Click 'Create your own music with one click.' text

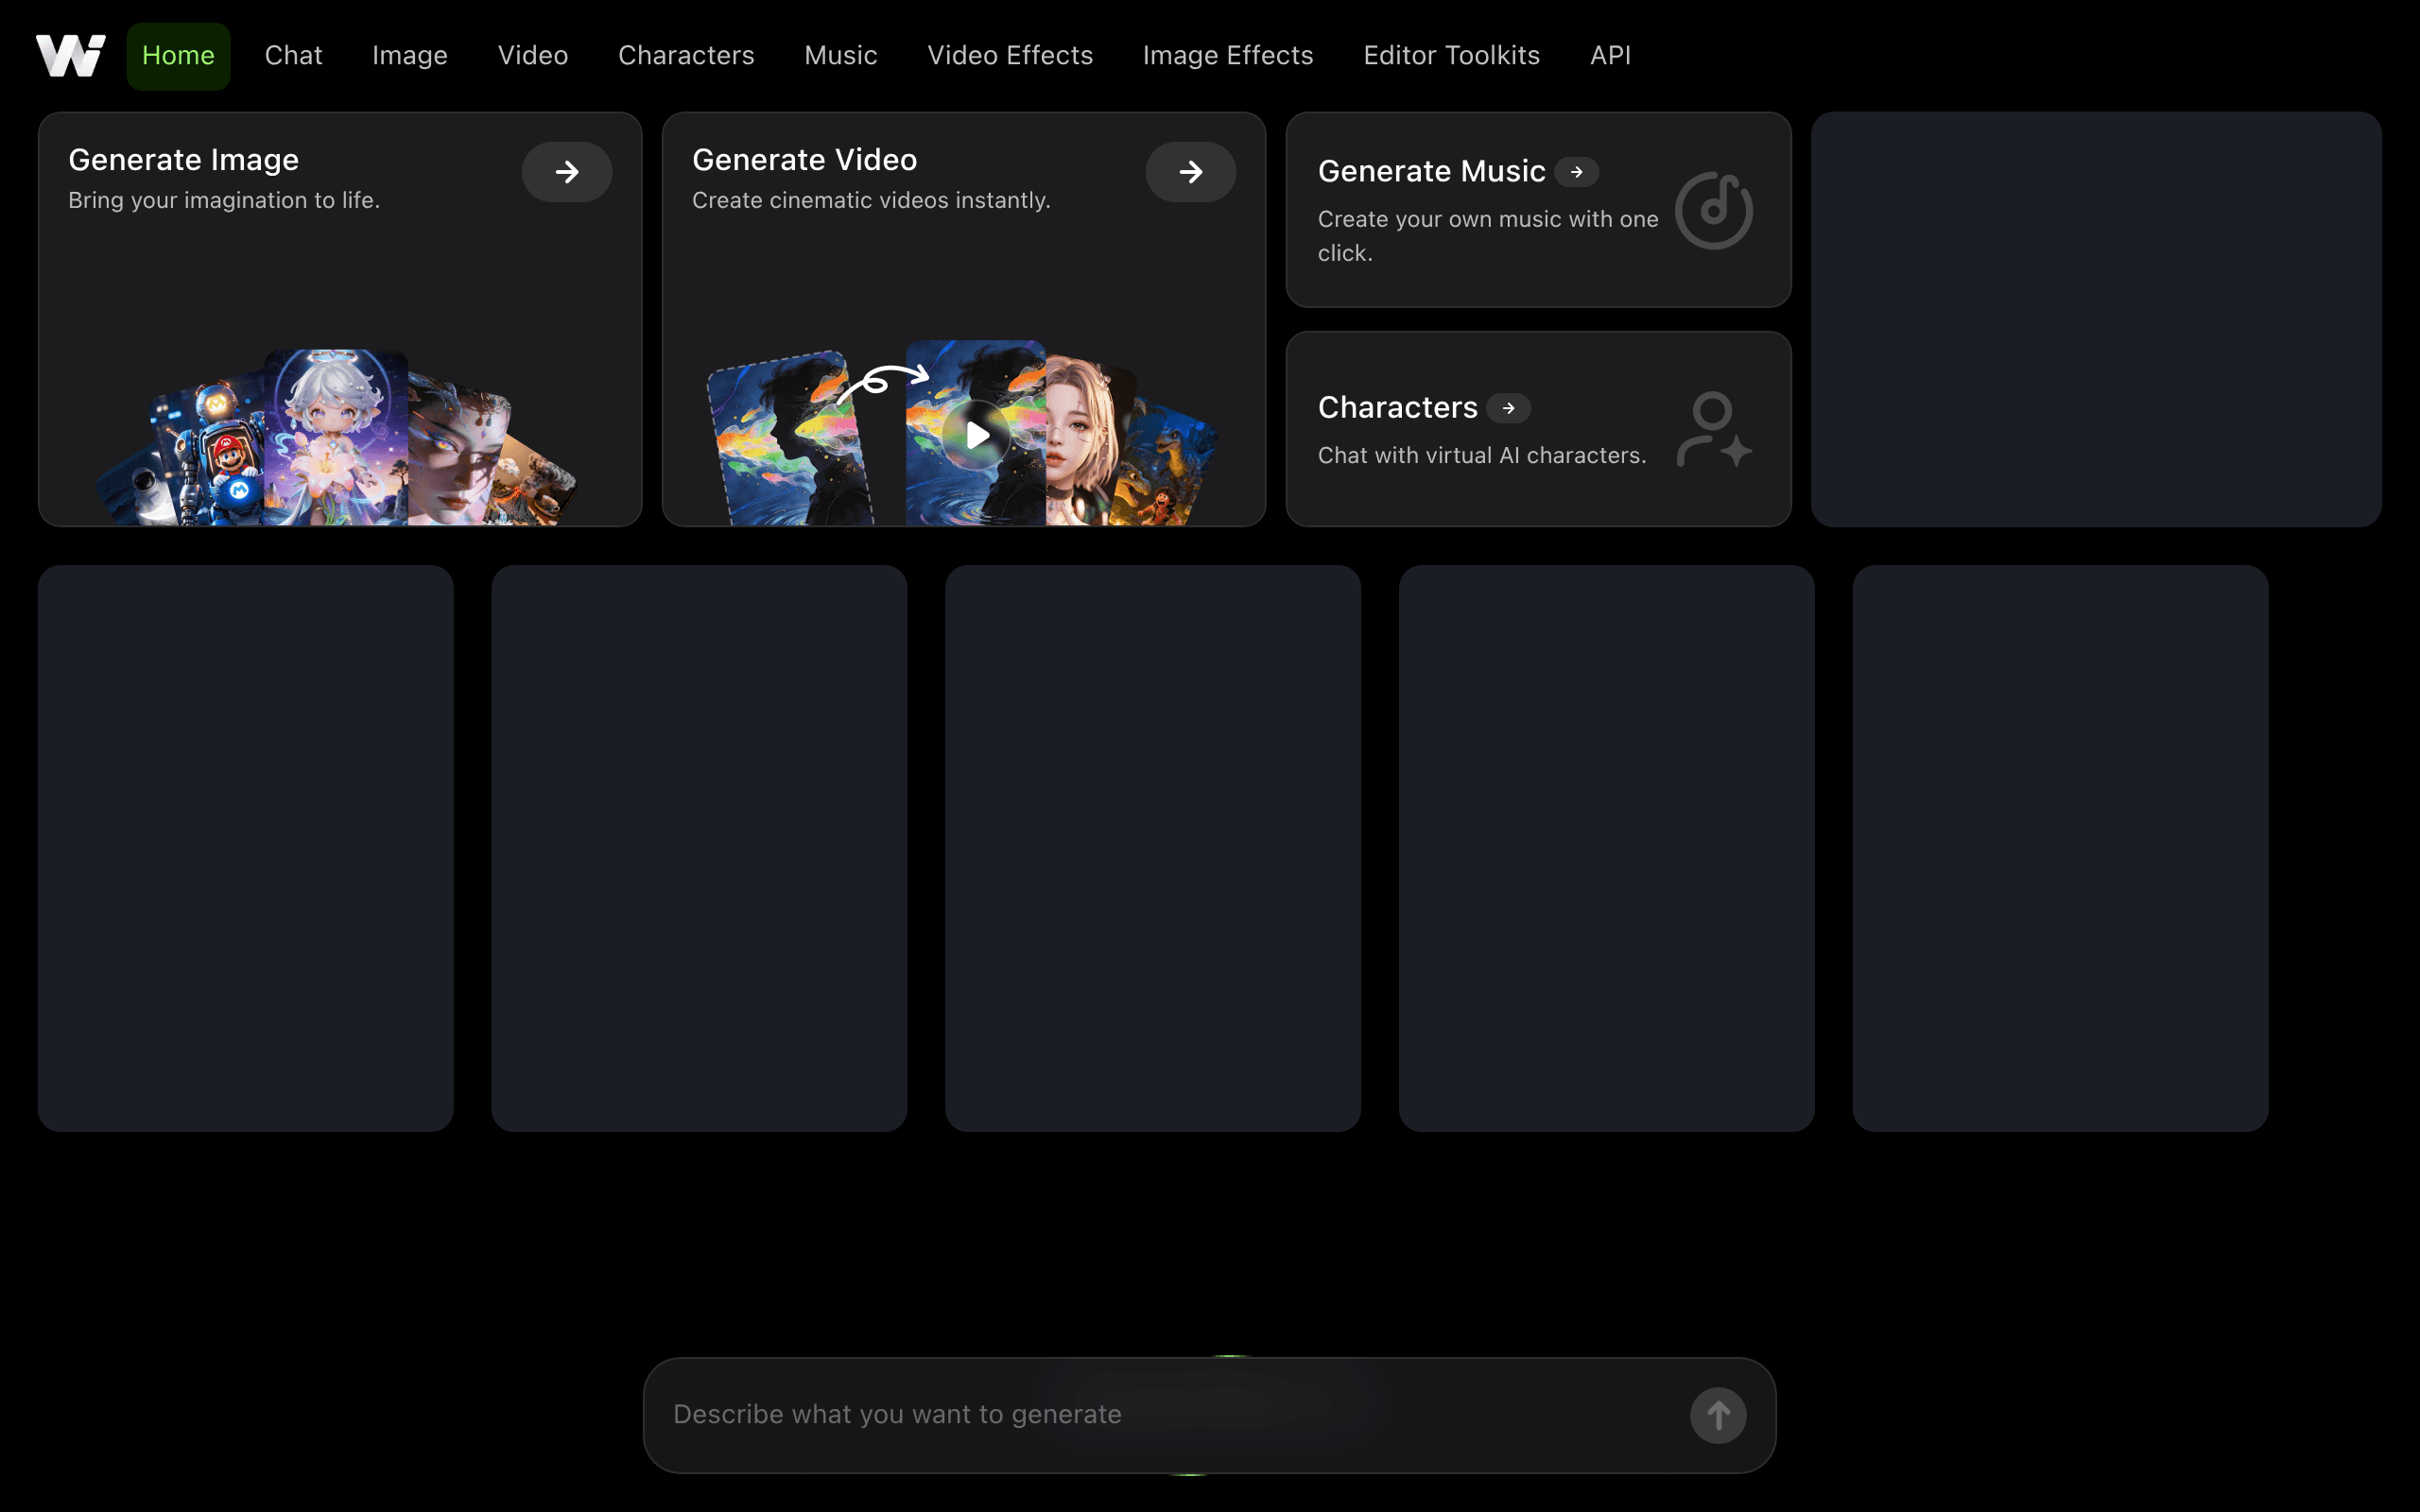coord(1488,236)
